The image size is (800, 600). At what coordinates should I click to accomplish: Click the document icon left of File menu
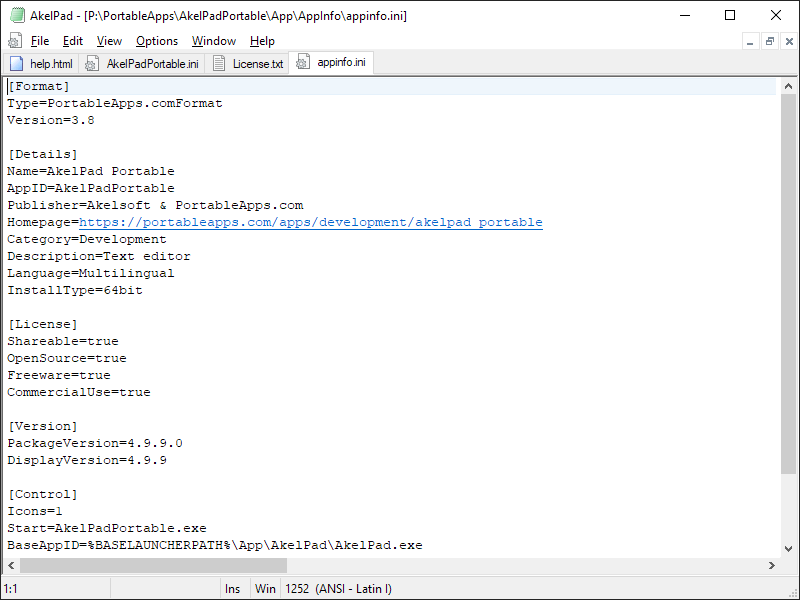tap(15, 41)
